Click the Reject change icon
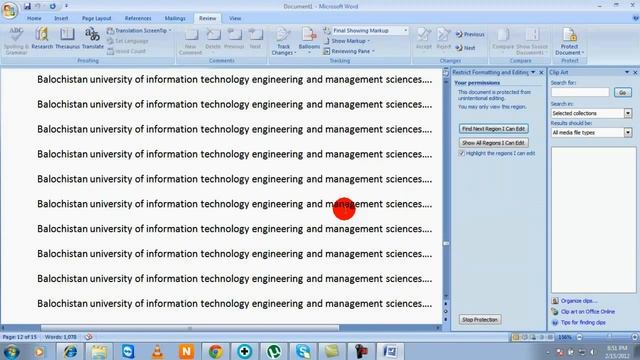 (x=443, y=39)
